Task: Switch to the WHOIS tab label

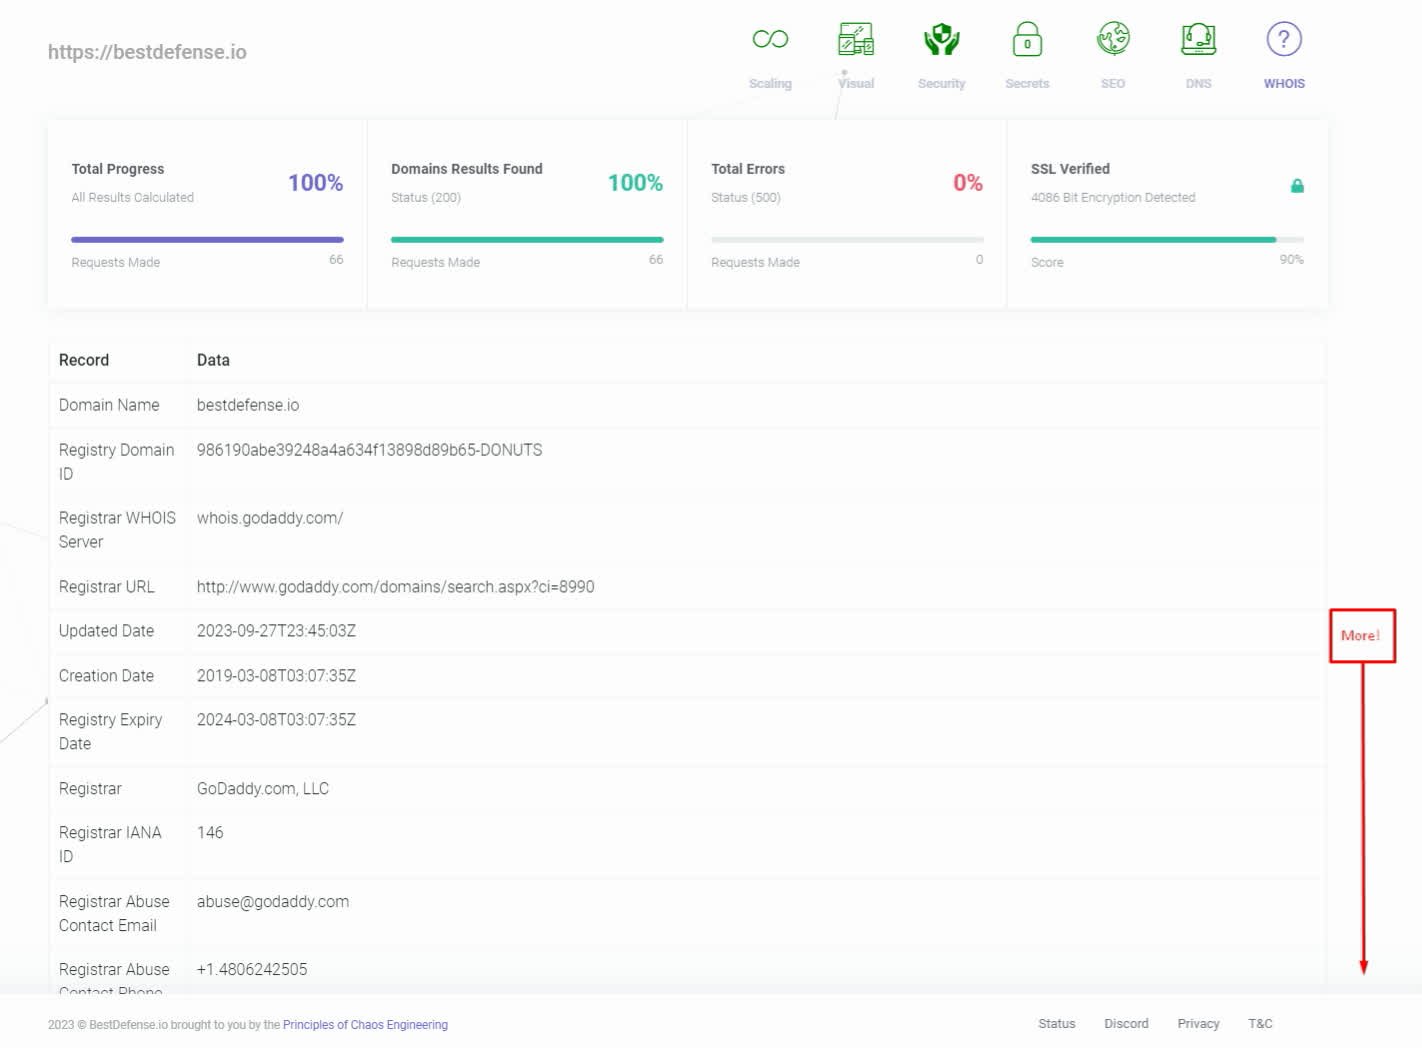Action: pyautogui.click(x=1284, y=84)
